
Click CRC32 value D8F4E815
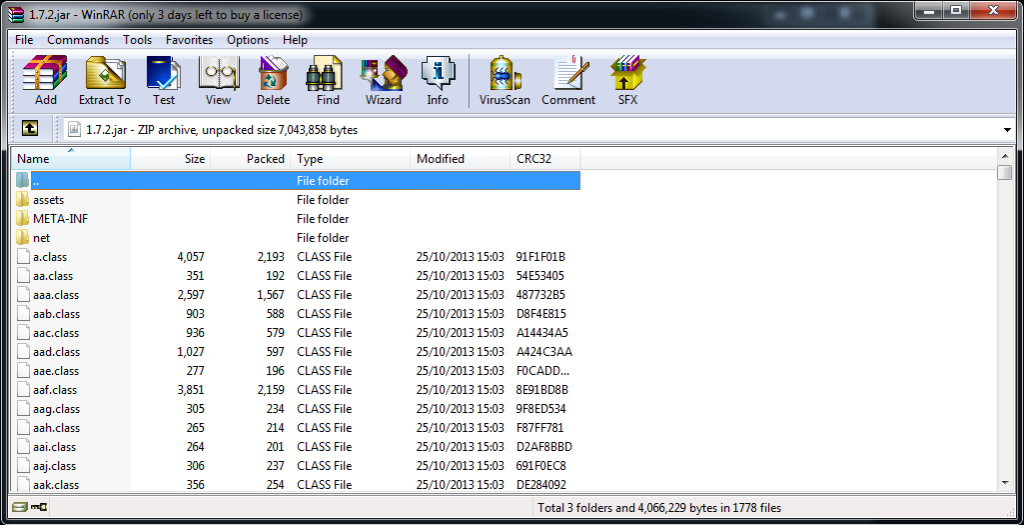[x=541, y=313]
